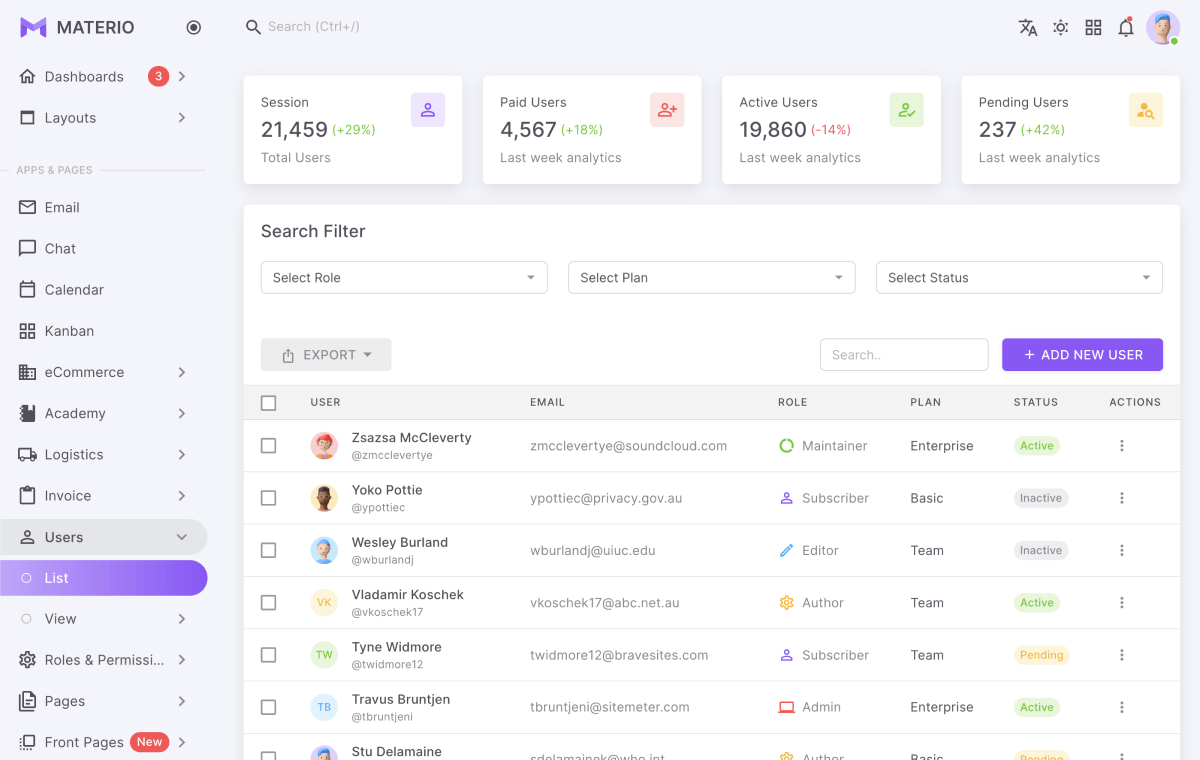Expand the Academy menu
The width and height of the screenshot is (1200, 760).
pos(104,413)
